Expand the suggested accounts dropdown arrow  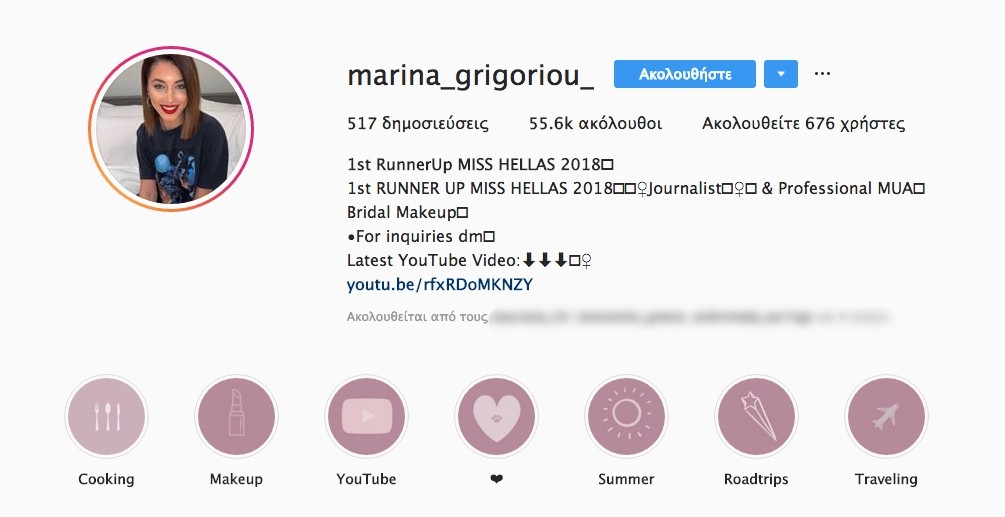781,74
